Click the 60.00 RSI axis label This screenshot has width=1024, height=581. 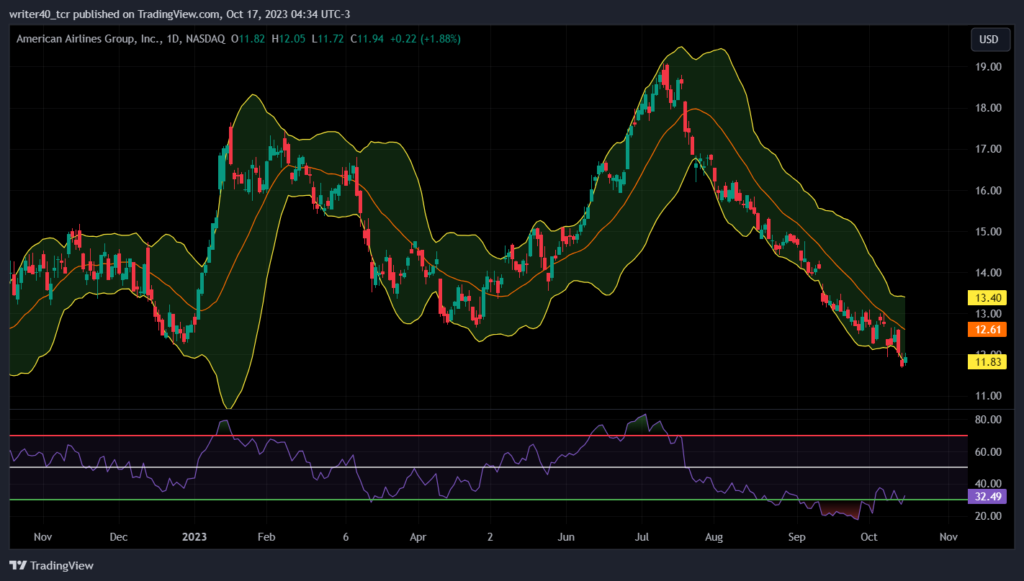[x=988, y=452]
